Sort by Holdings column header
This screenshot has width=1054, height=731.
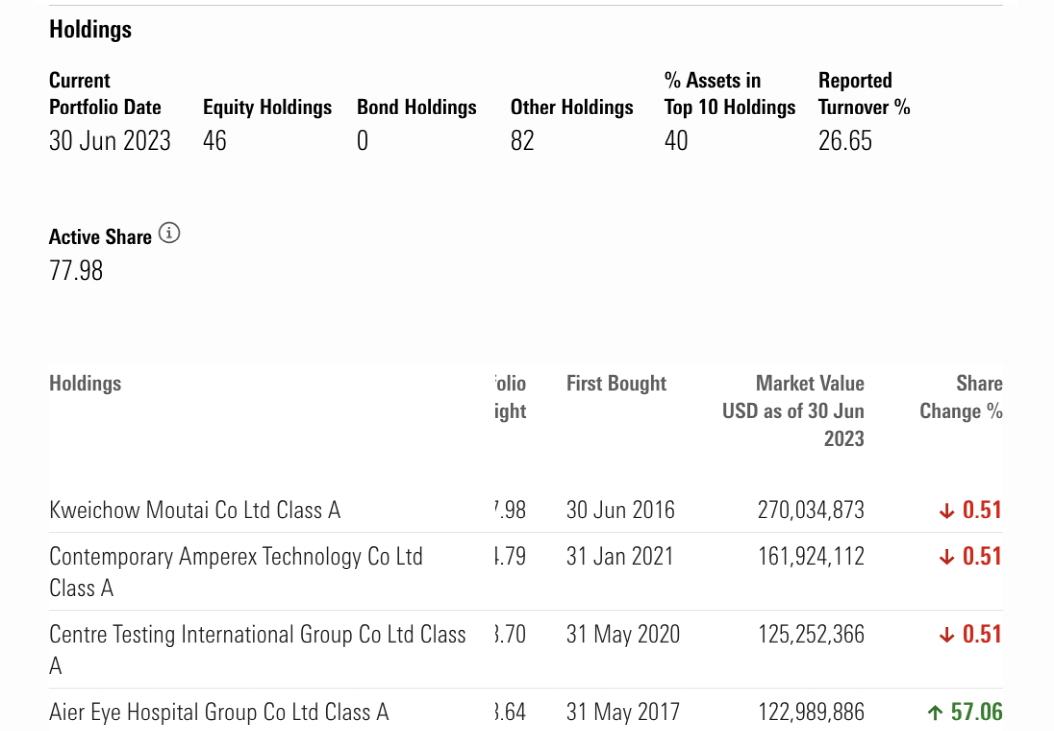click(85, 383)
